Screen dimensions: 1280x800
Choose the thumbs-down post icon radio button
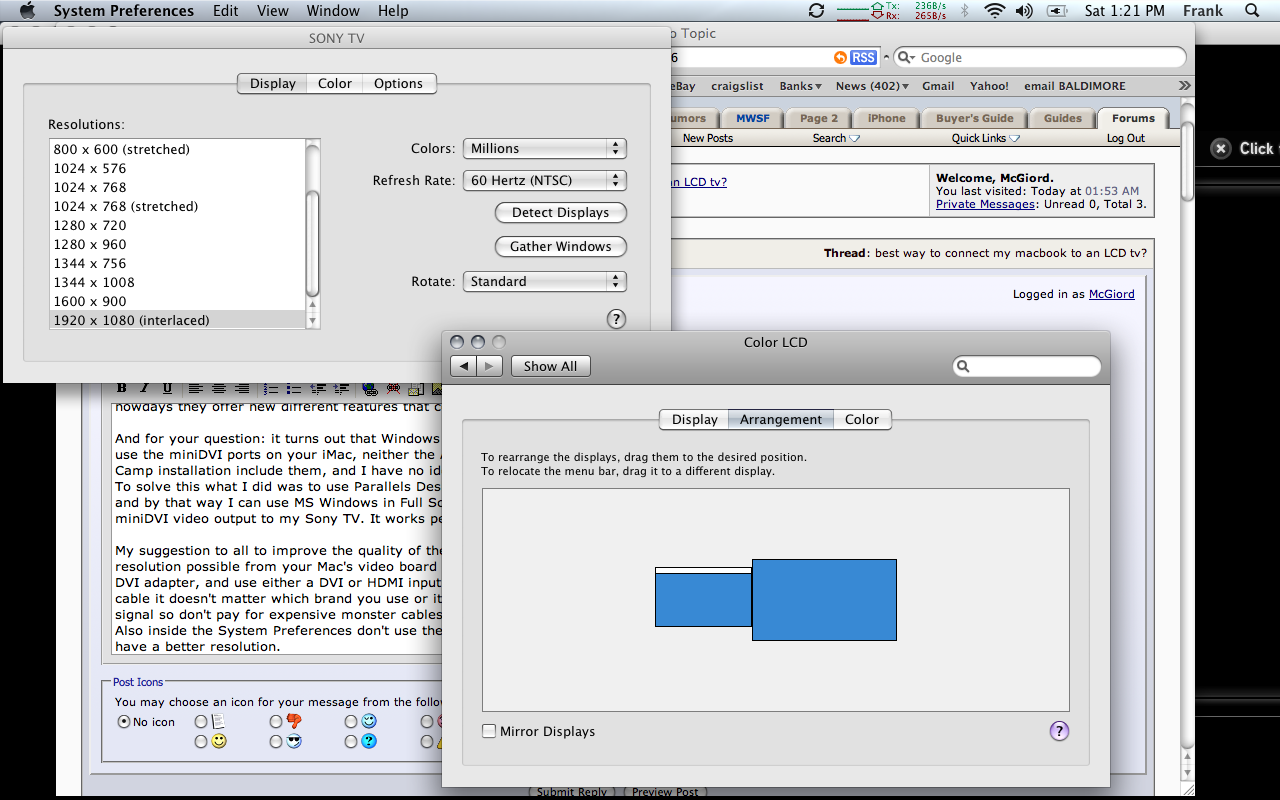[x=276, y=721]
